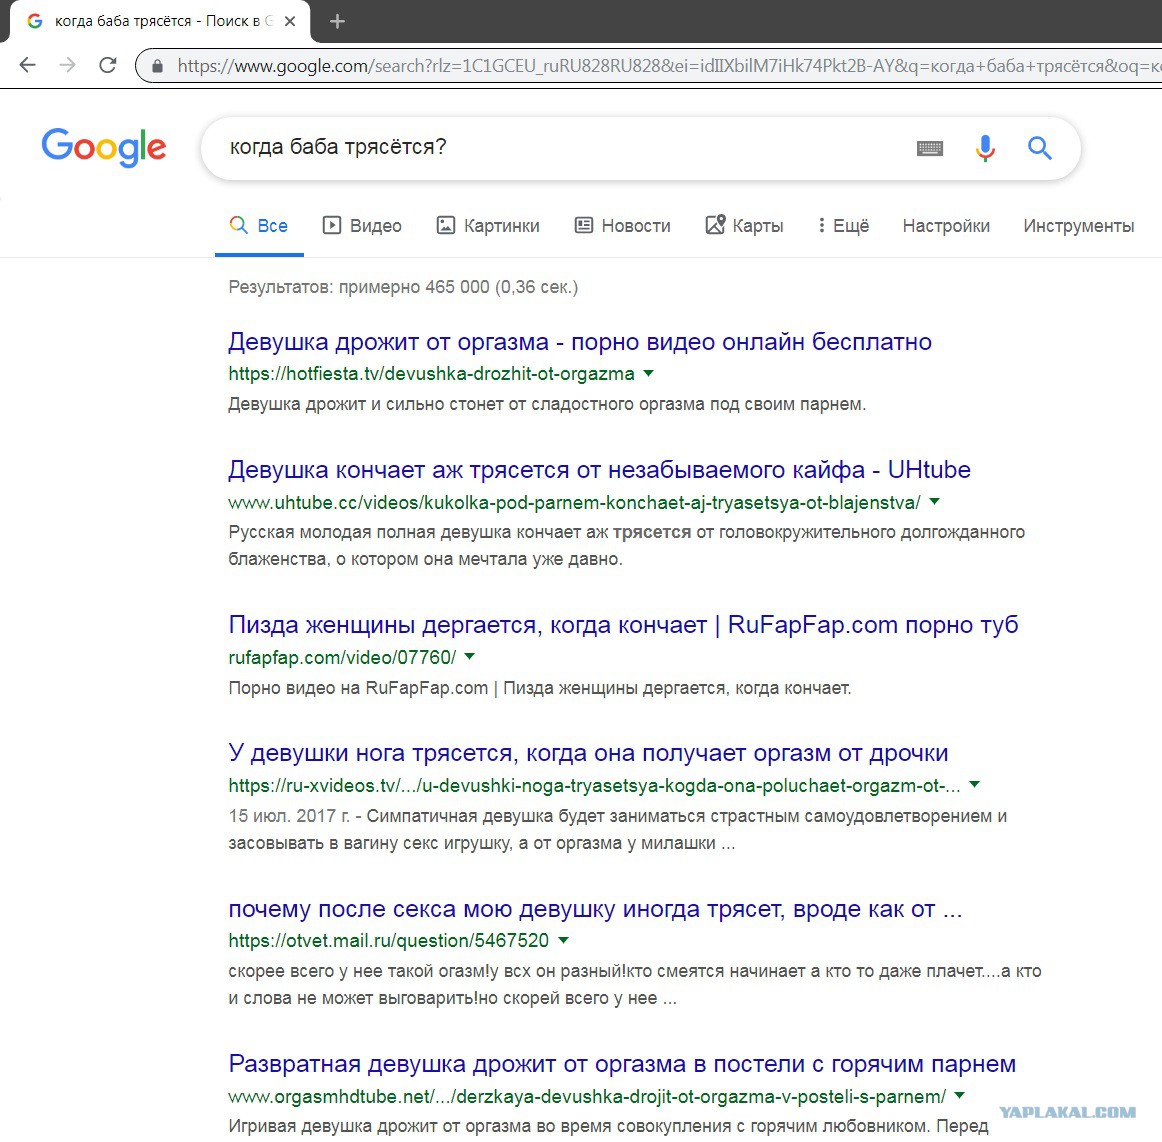Switch to the Картинки tab

[488, 225]
